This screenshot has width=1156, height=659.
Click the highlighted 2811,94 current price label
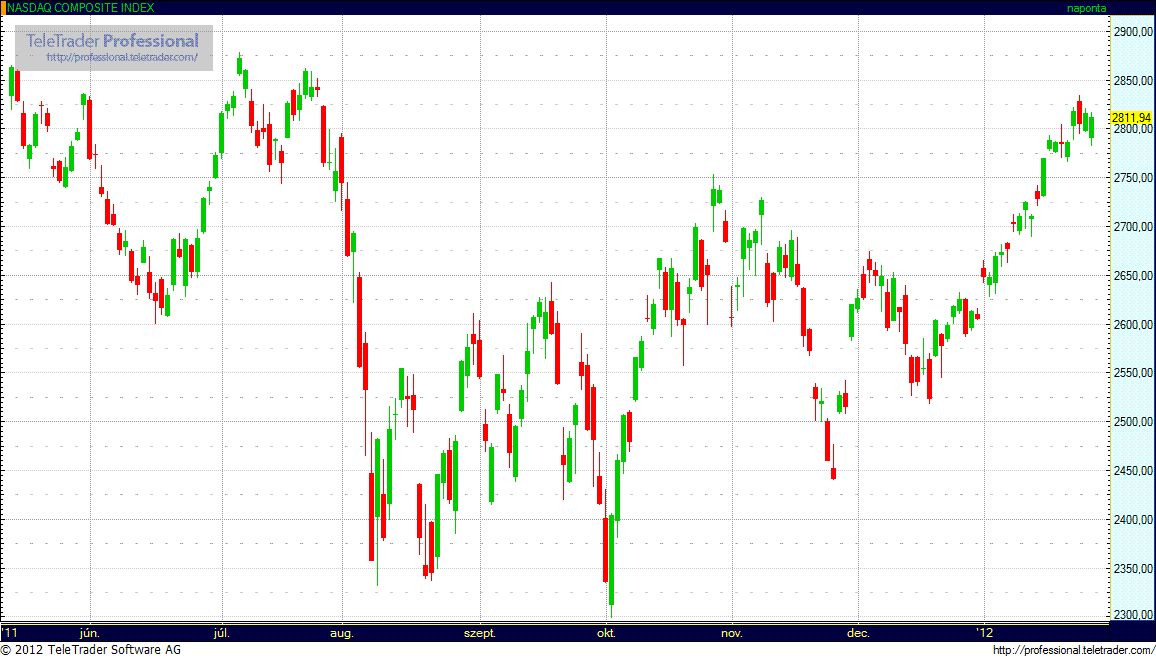coord(1132,118)
